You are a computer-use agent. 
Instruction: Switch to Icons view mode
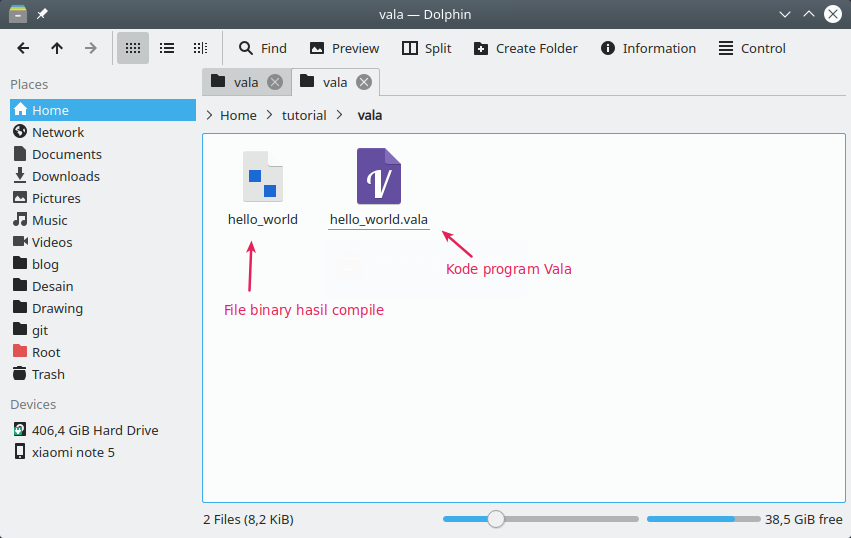132,48
